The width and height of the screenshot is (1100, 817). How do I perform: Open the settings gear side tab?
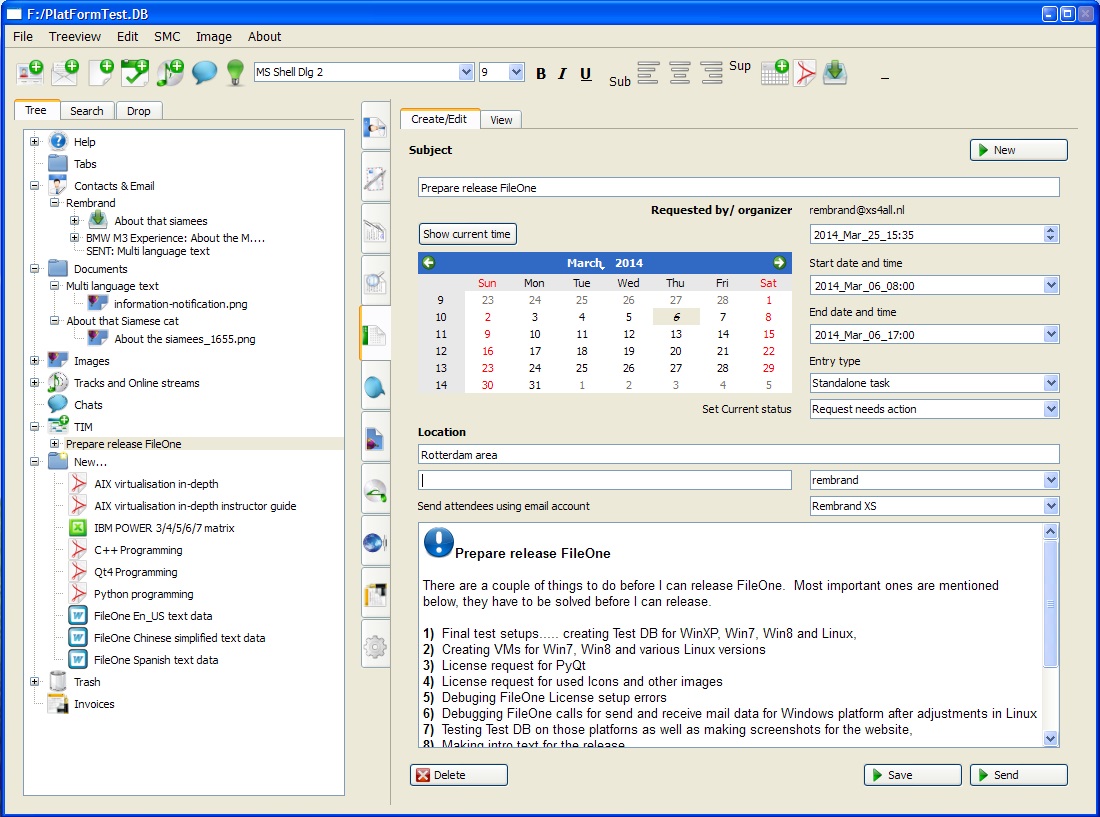pos(375,646)
